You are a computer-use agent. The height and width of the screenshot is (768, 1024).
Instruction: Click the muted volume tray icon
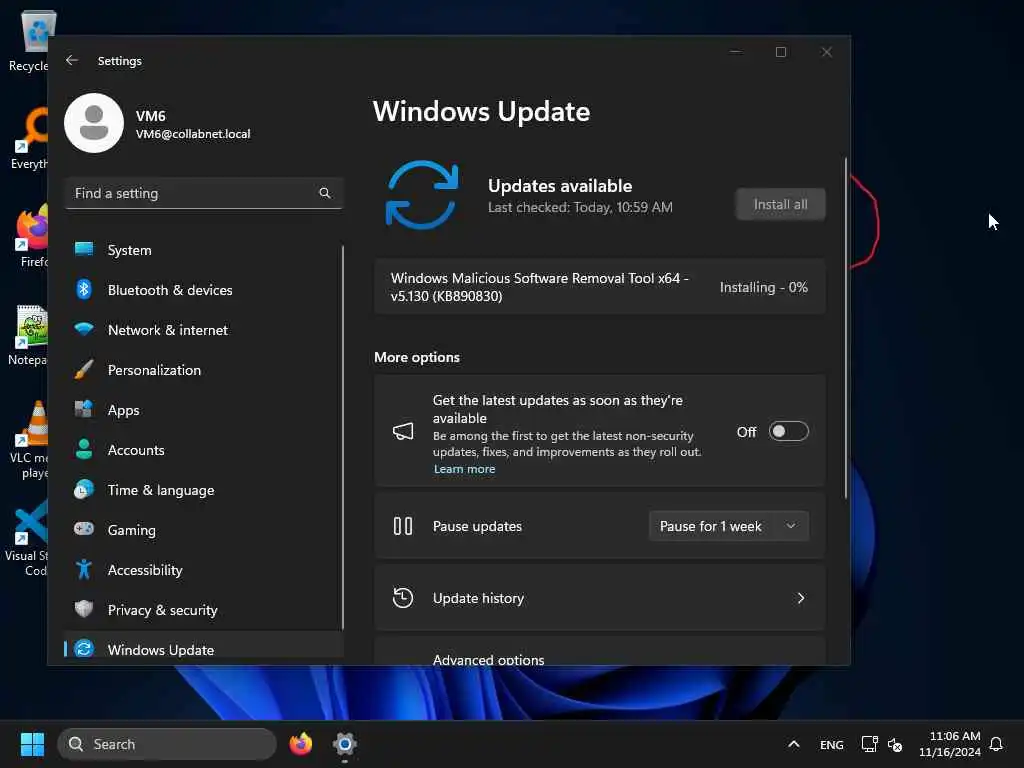click(x=895, y=744)
